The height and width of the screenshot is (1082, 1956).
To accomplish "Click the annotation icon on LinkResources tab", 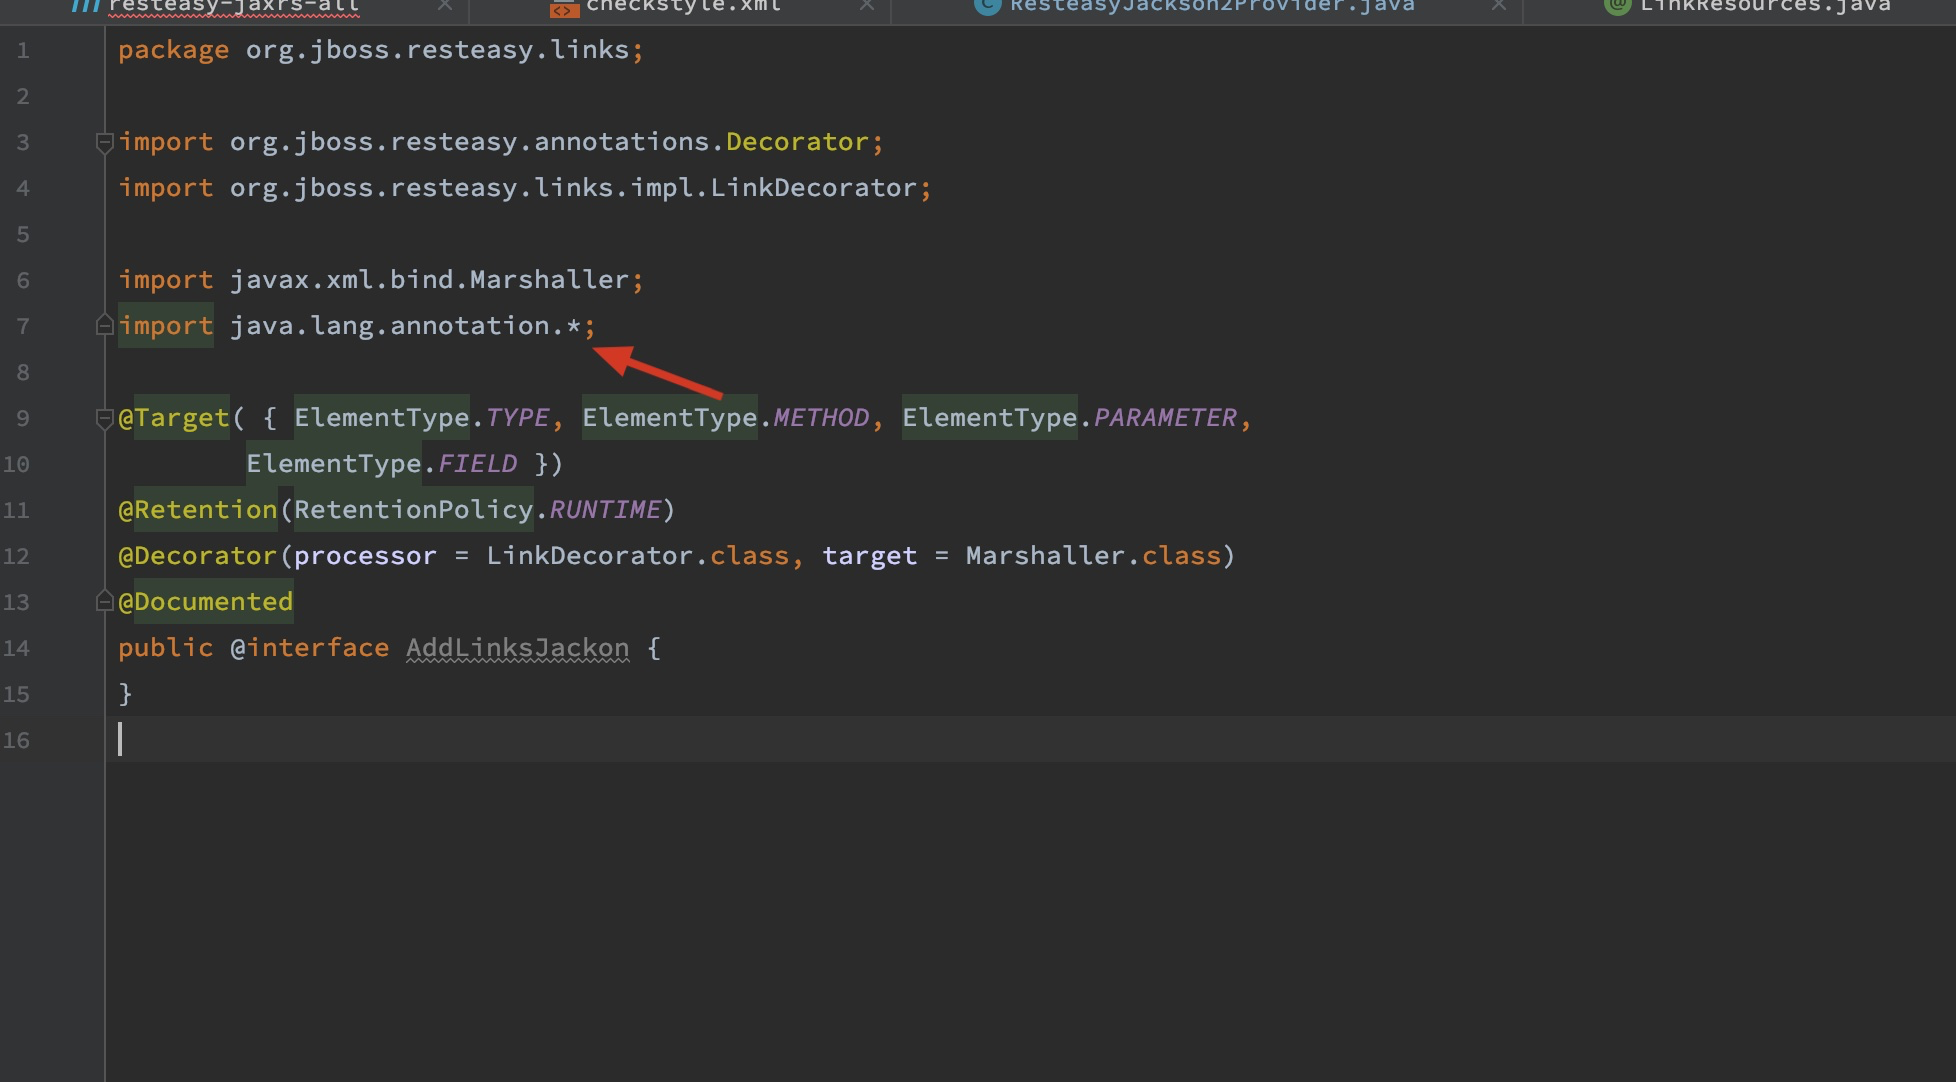I will click(x=1616, y=6).
